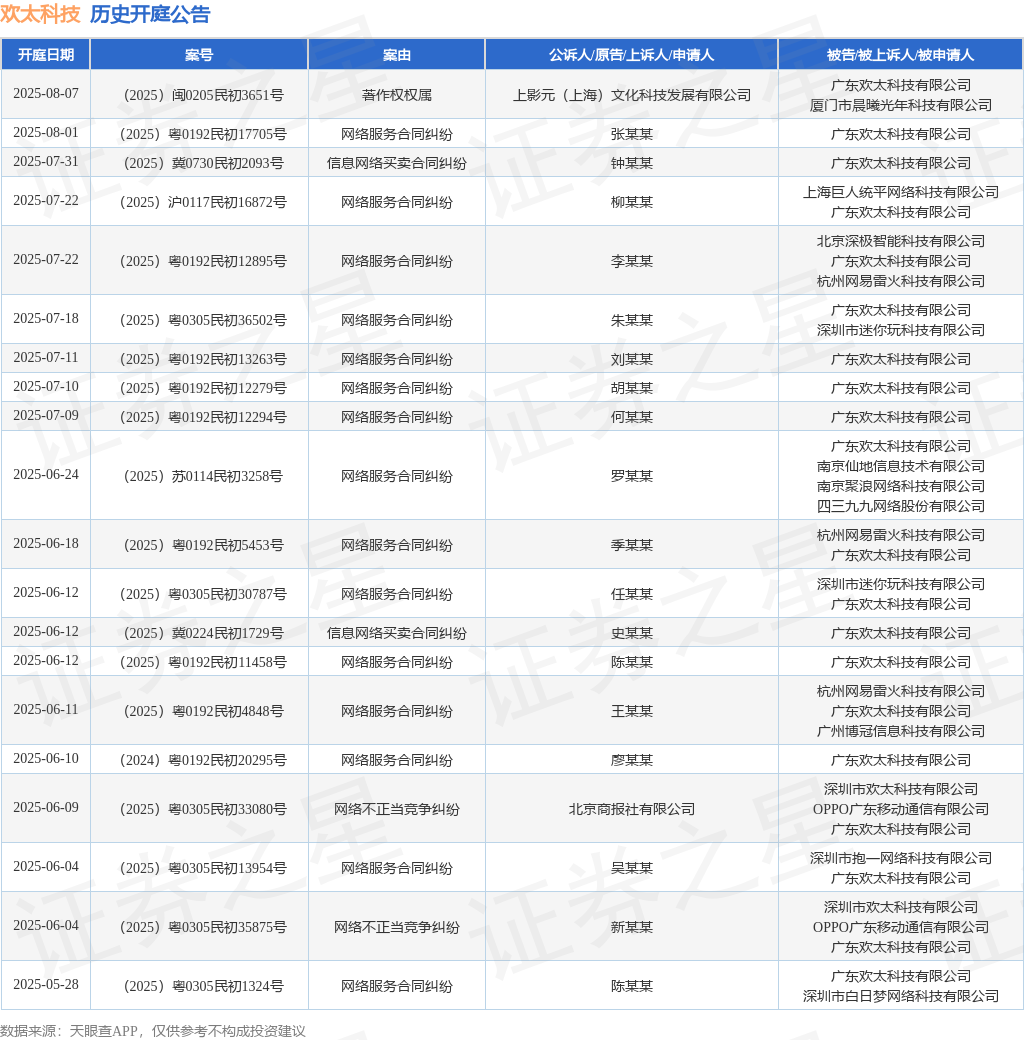The height and width of the screenshot is (1040, 1024).
Task: Click plaintiff 季某某
Action: tap(631, 545)
